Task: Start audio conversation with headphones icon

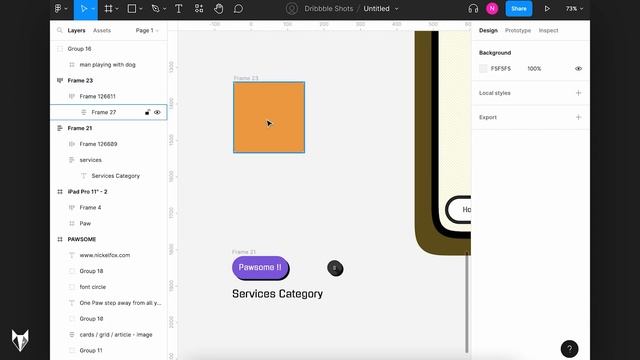Action: point(473,9)
